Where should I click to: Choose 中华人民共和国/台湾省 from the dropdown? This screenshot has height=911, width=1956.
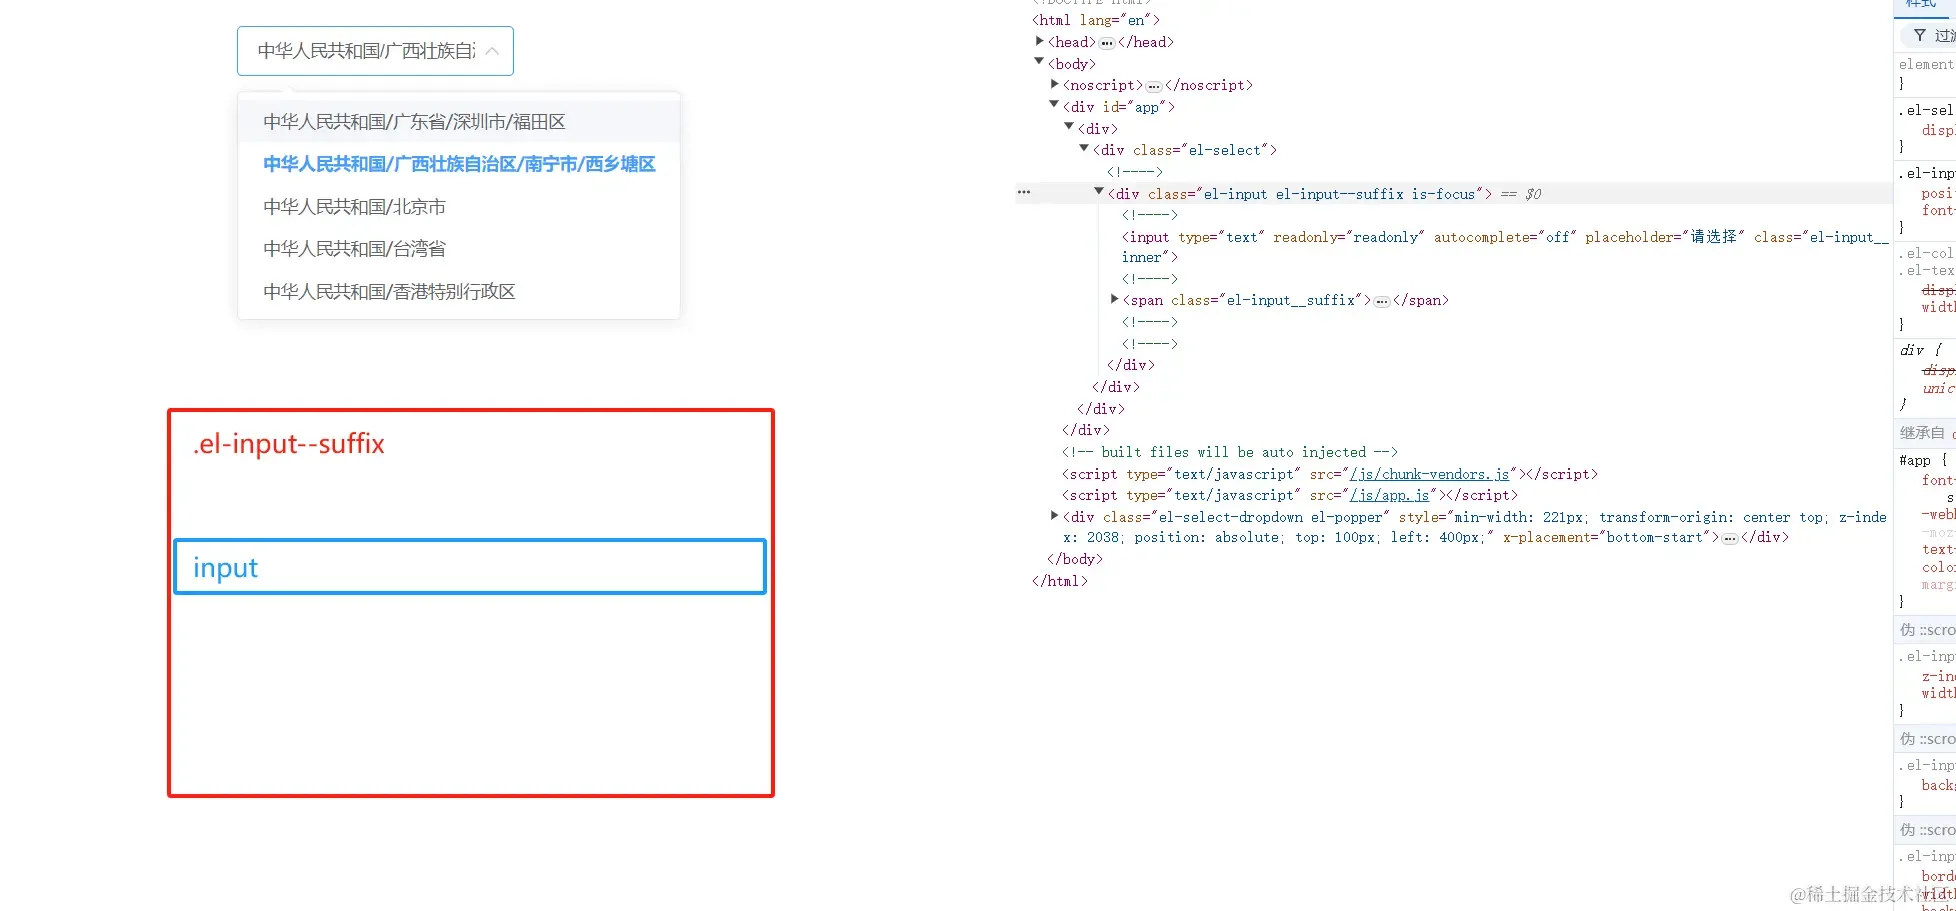tap(459, 249)
